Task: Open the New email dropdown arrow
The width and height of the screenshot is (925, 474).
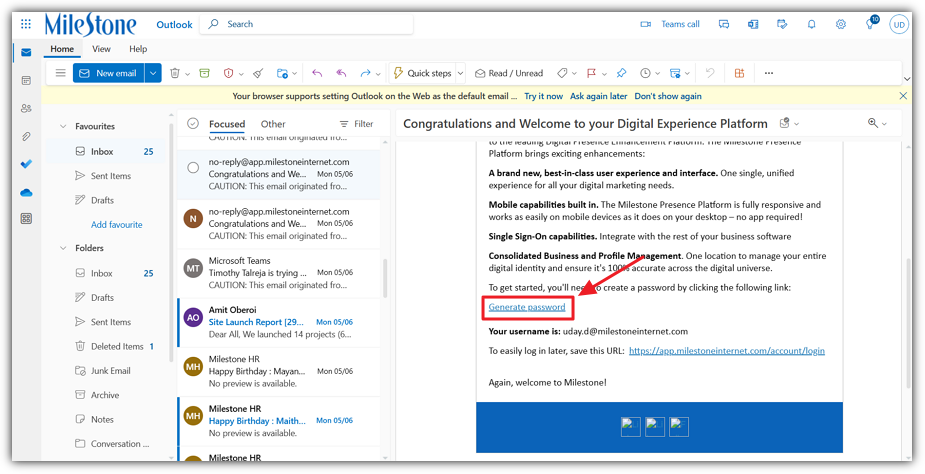Action: point(153,73)
